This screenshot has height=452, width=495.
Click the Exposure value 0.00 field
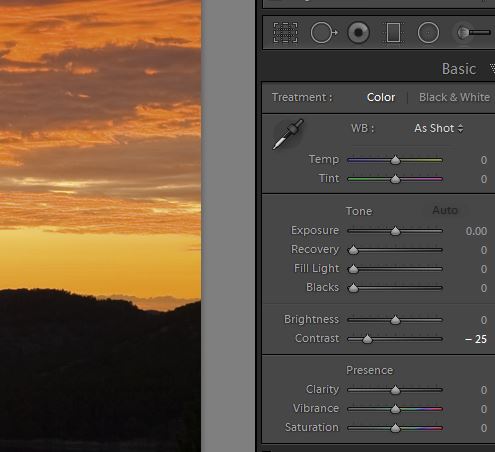(476, 231)
